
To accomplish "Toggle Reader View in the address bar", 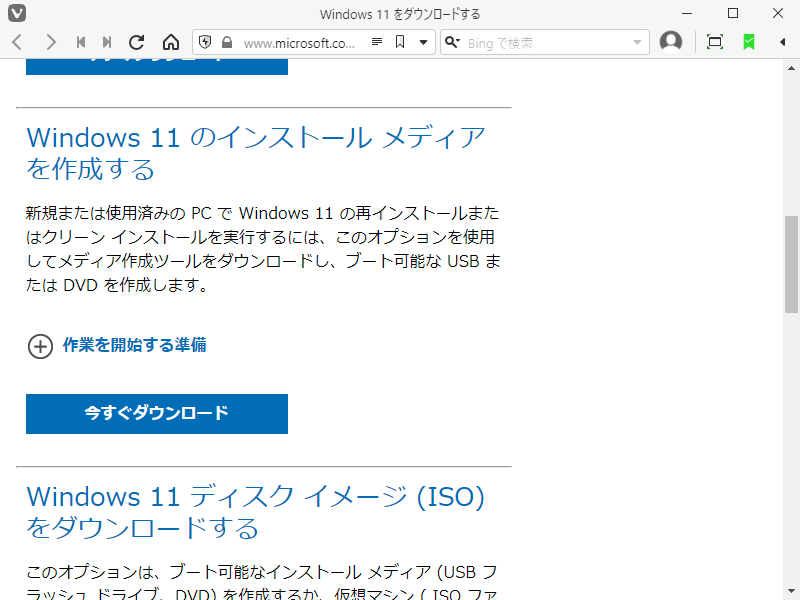I will [377, 41].
